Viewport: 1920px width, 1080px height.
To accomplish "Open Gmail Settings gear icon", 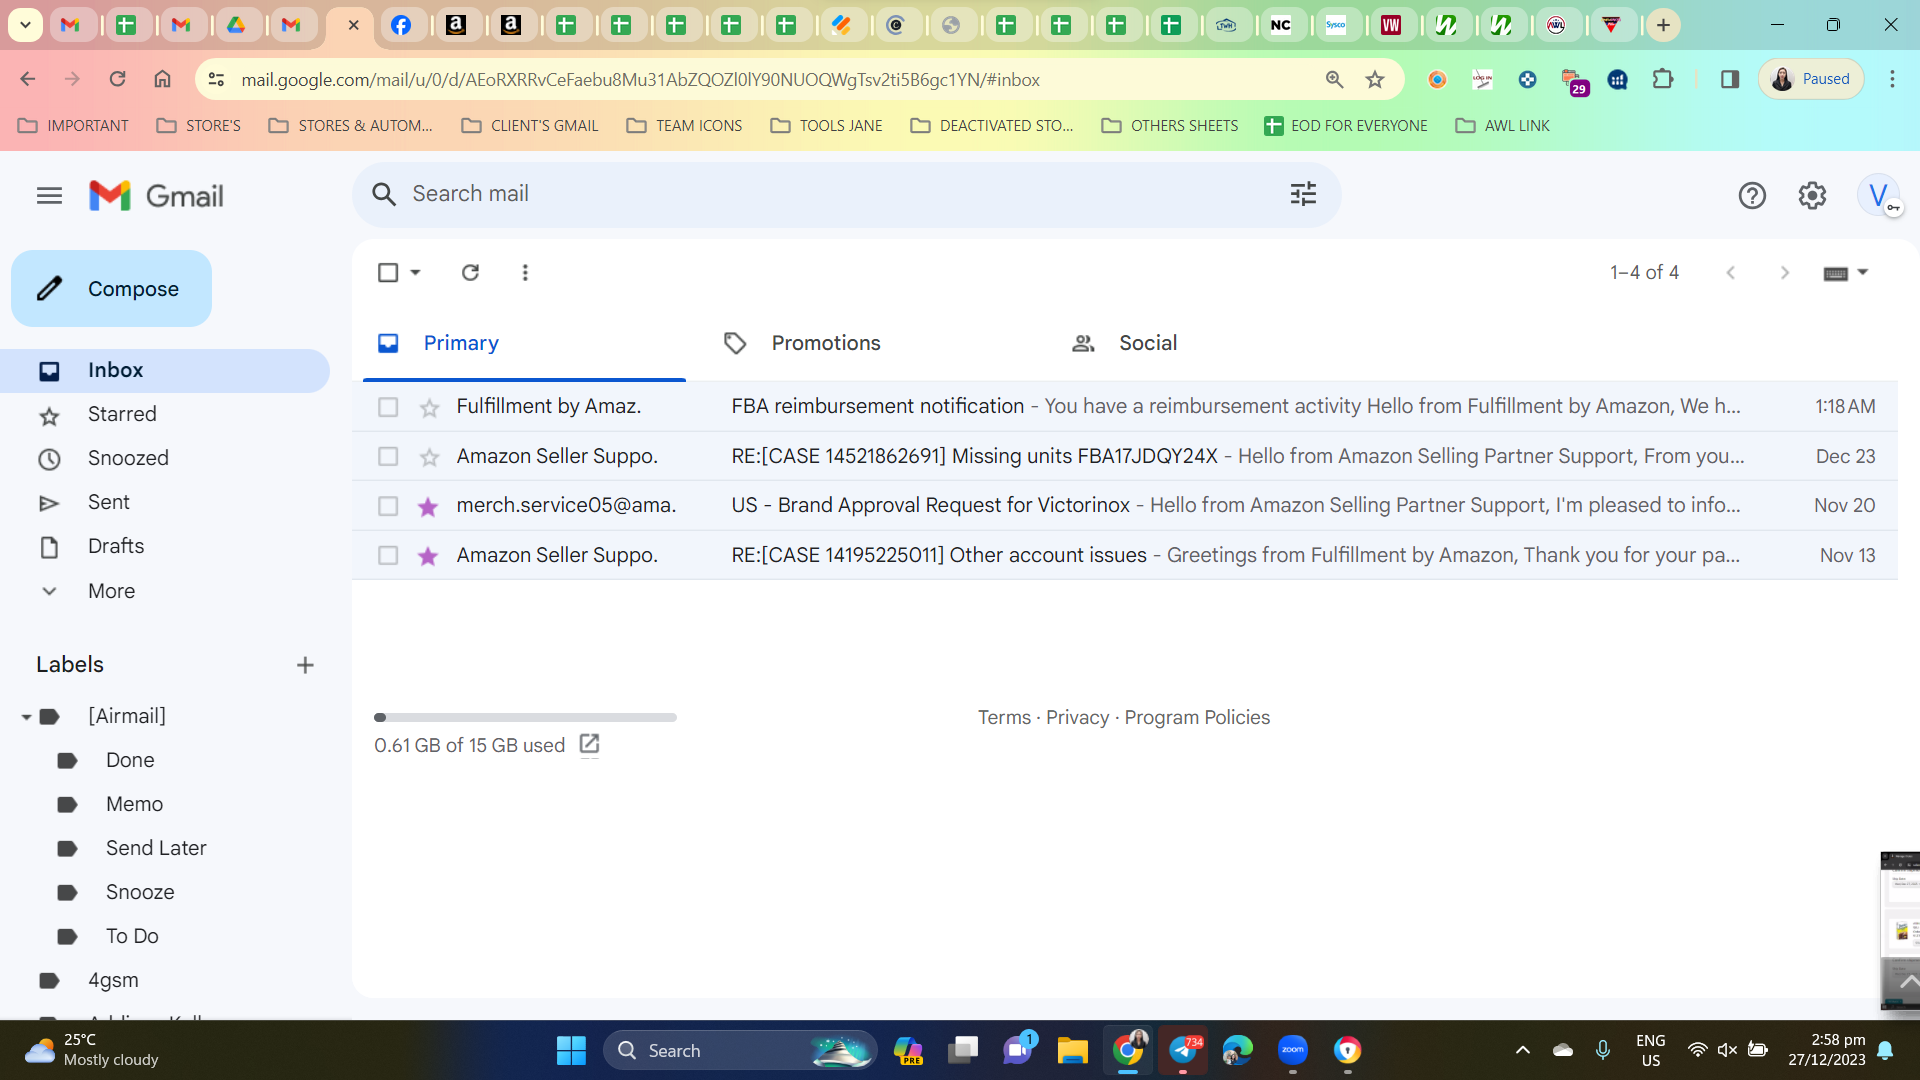I will coord(1812,196).
